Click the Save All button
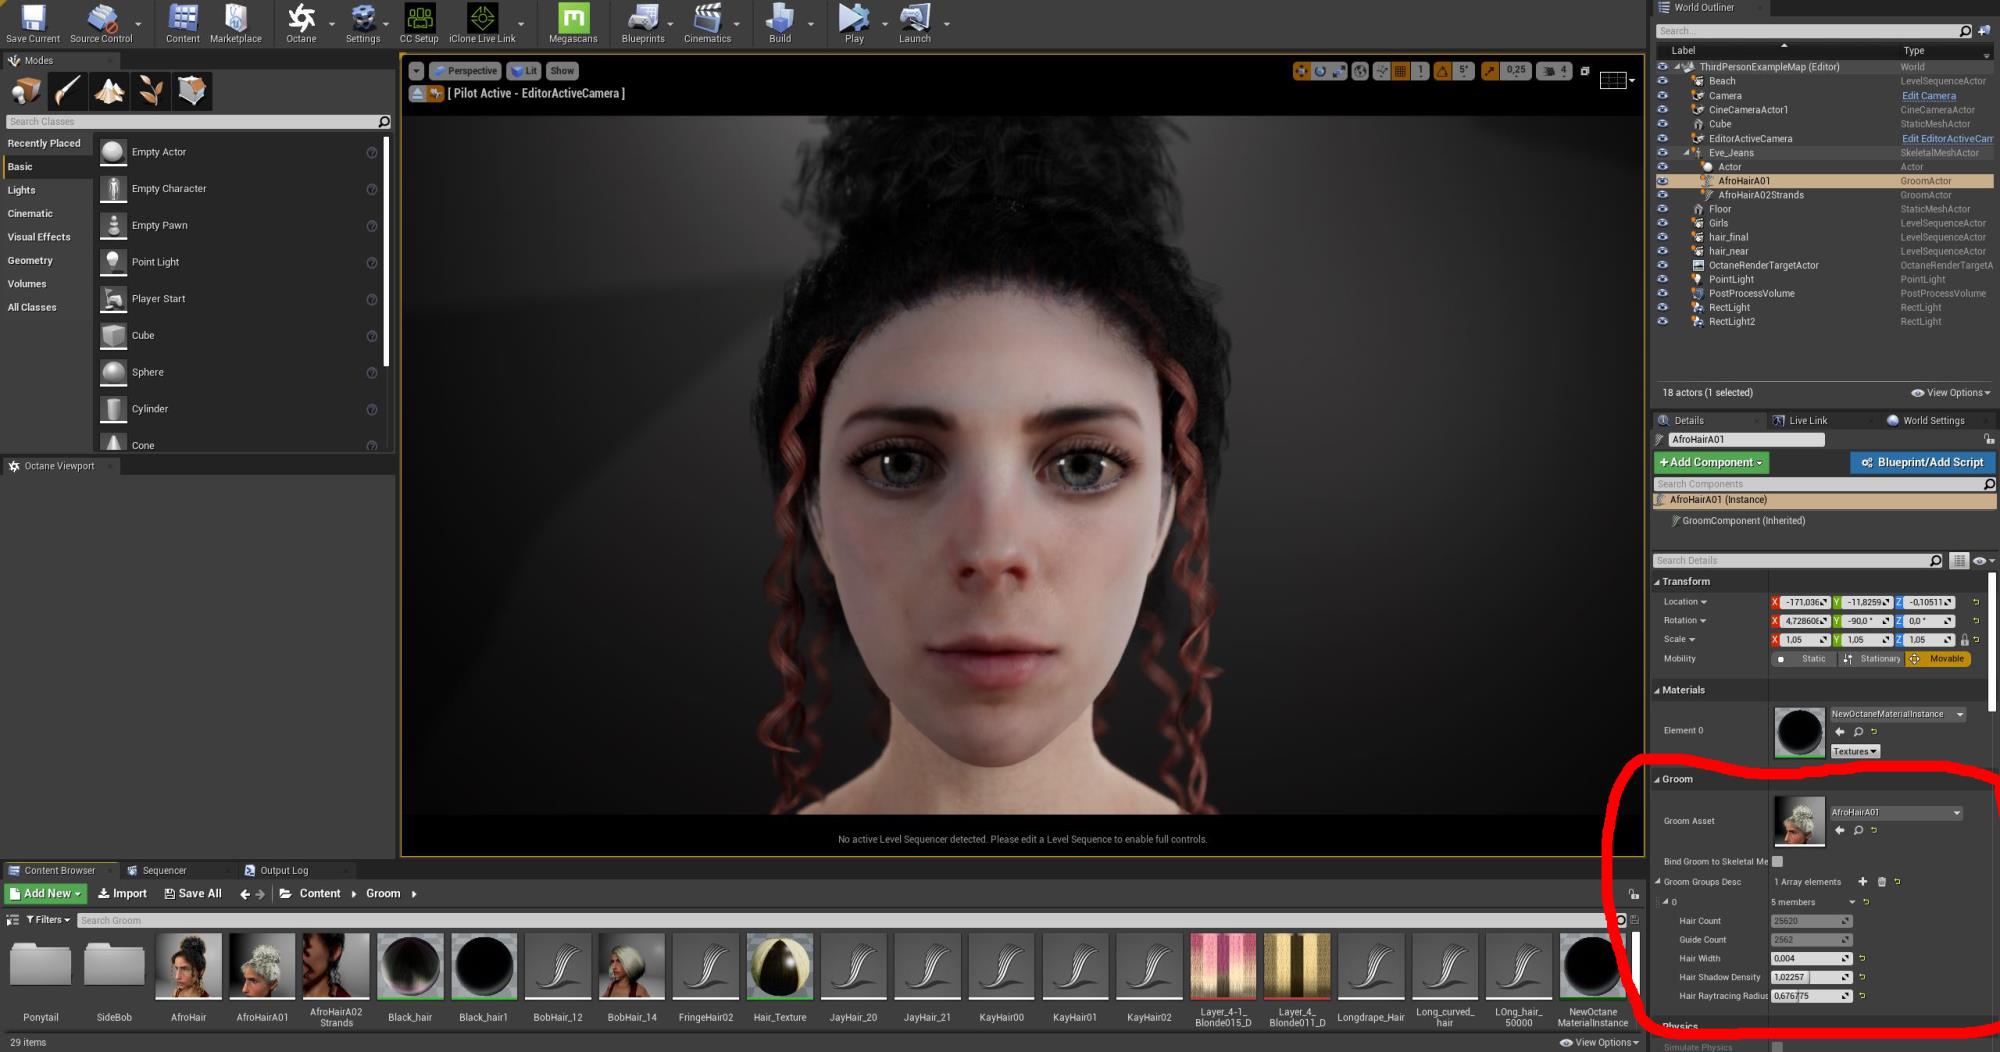The image size is (2000, 1052). [x=193, y=894]
